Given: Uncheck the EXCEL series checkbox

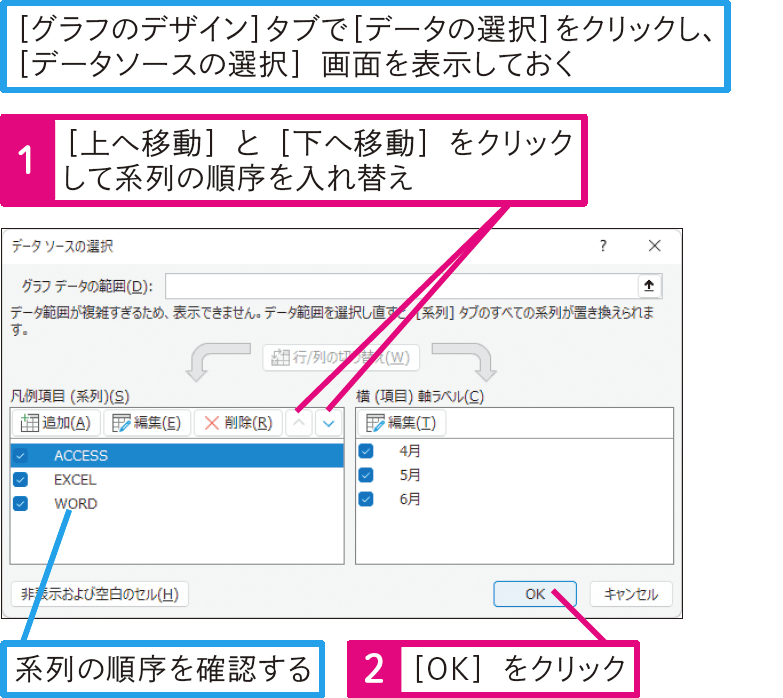Looking at the screenshot, I should pos(21,479).
